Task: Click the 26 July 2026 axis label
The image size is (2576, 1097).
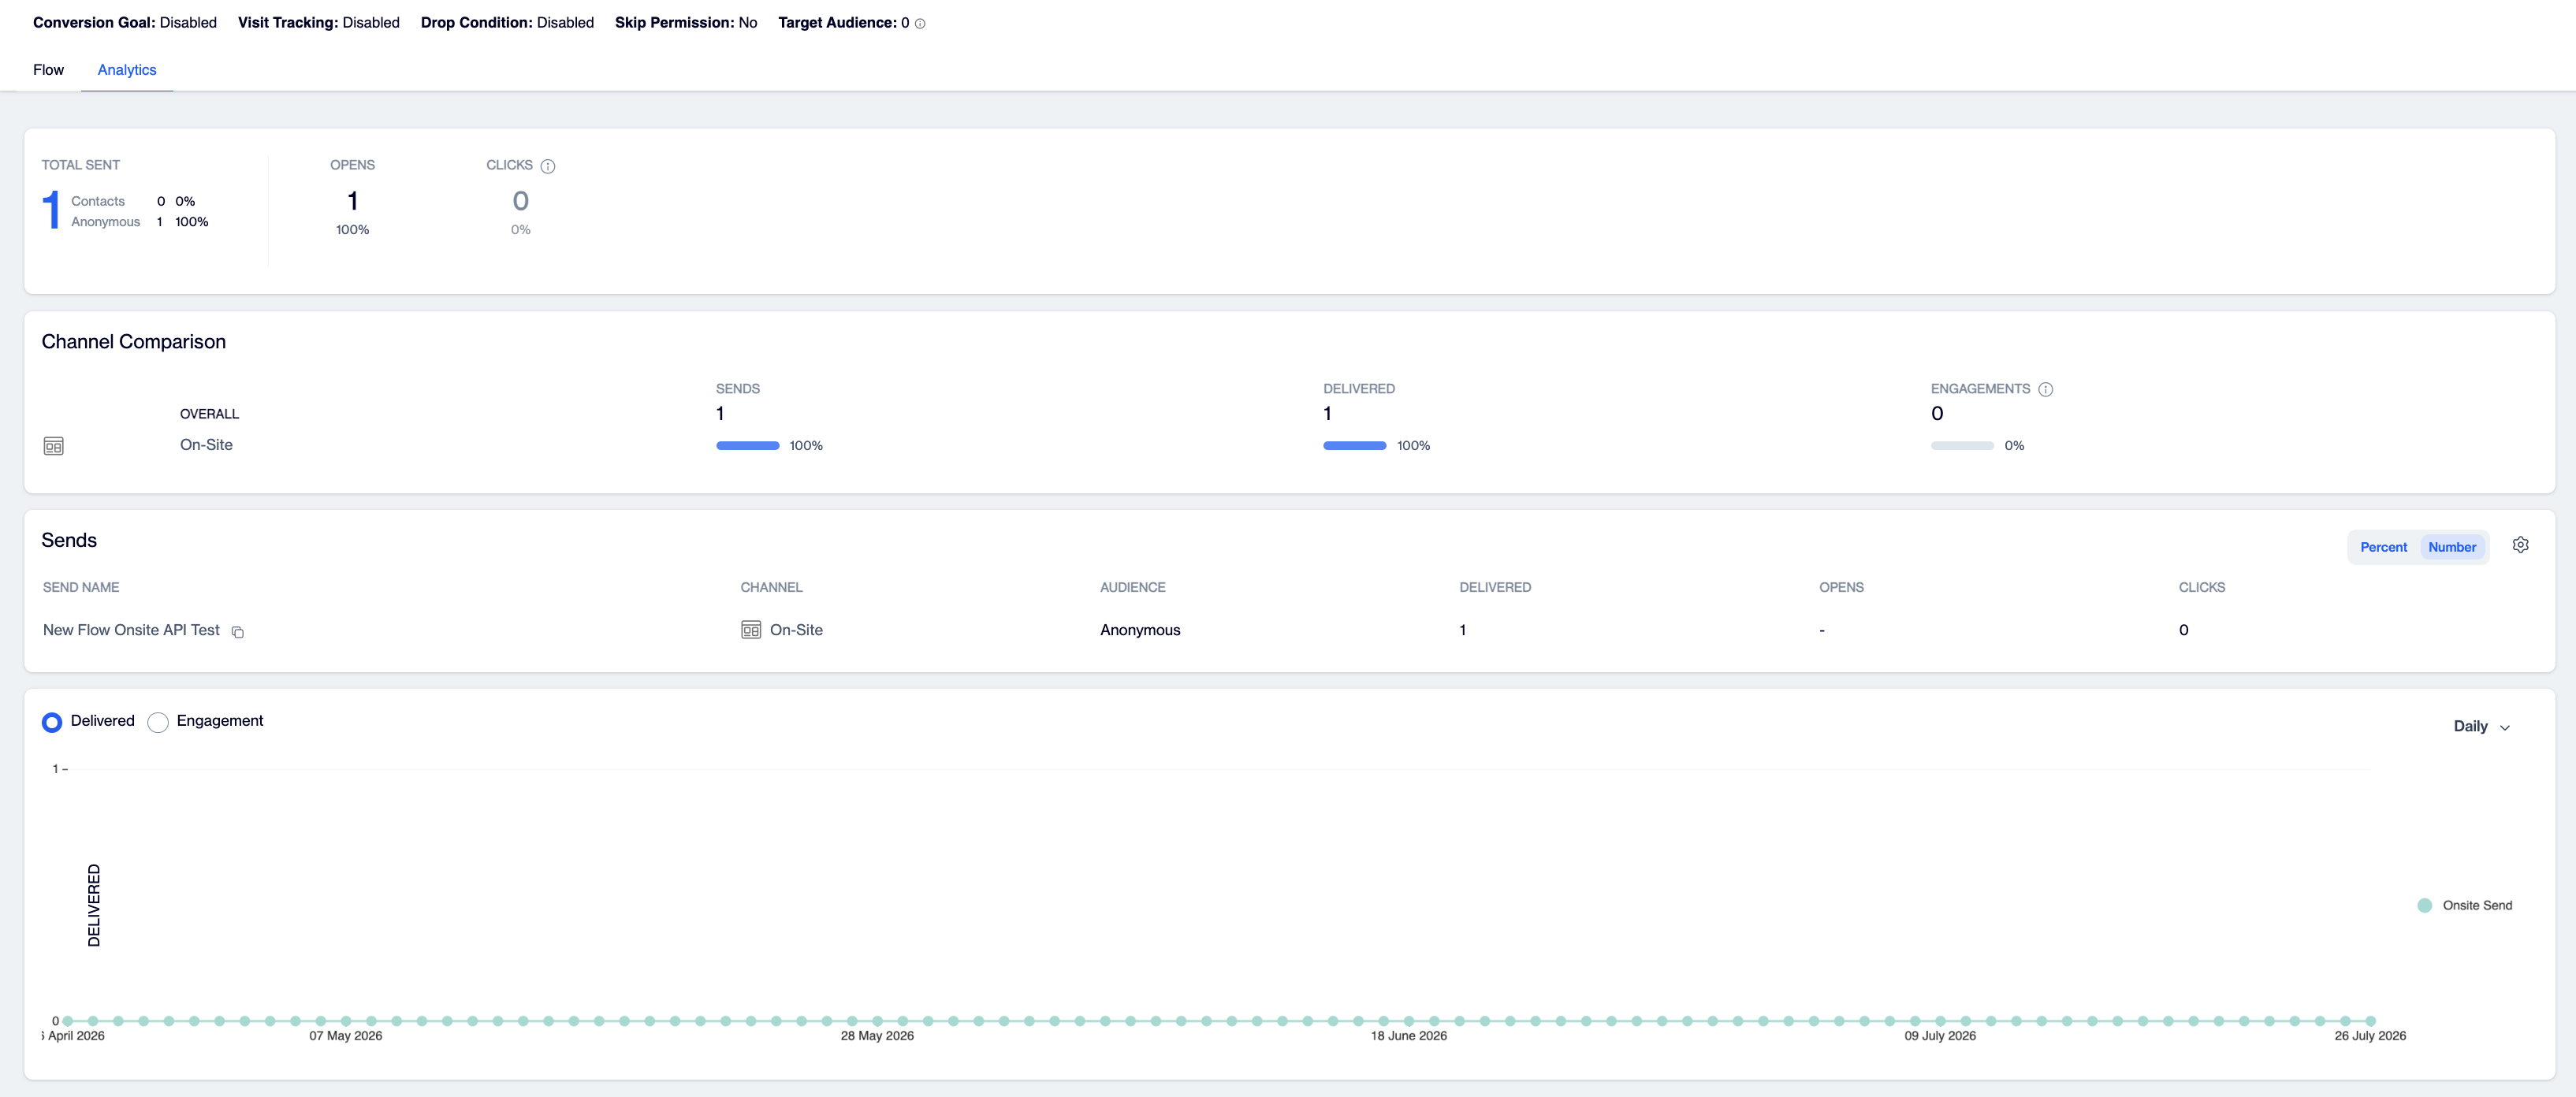Action: (2370, 1036)
